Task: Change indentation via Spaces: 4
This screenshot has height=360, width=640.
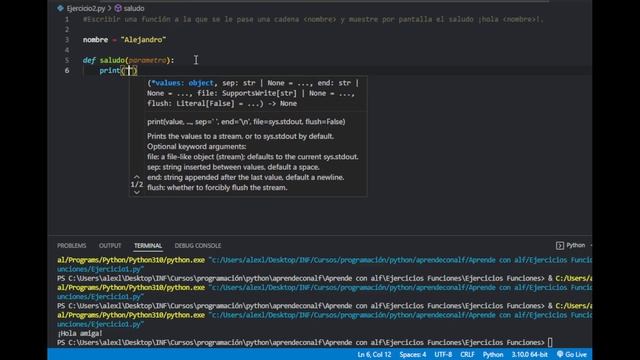Action: [413, 354]
